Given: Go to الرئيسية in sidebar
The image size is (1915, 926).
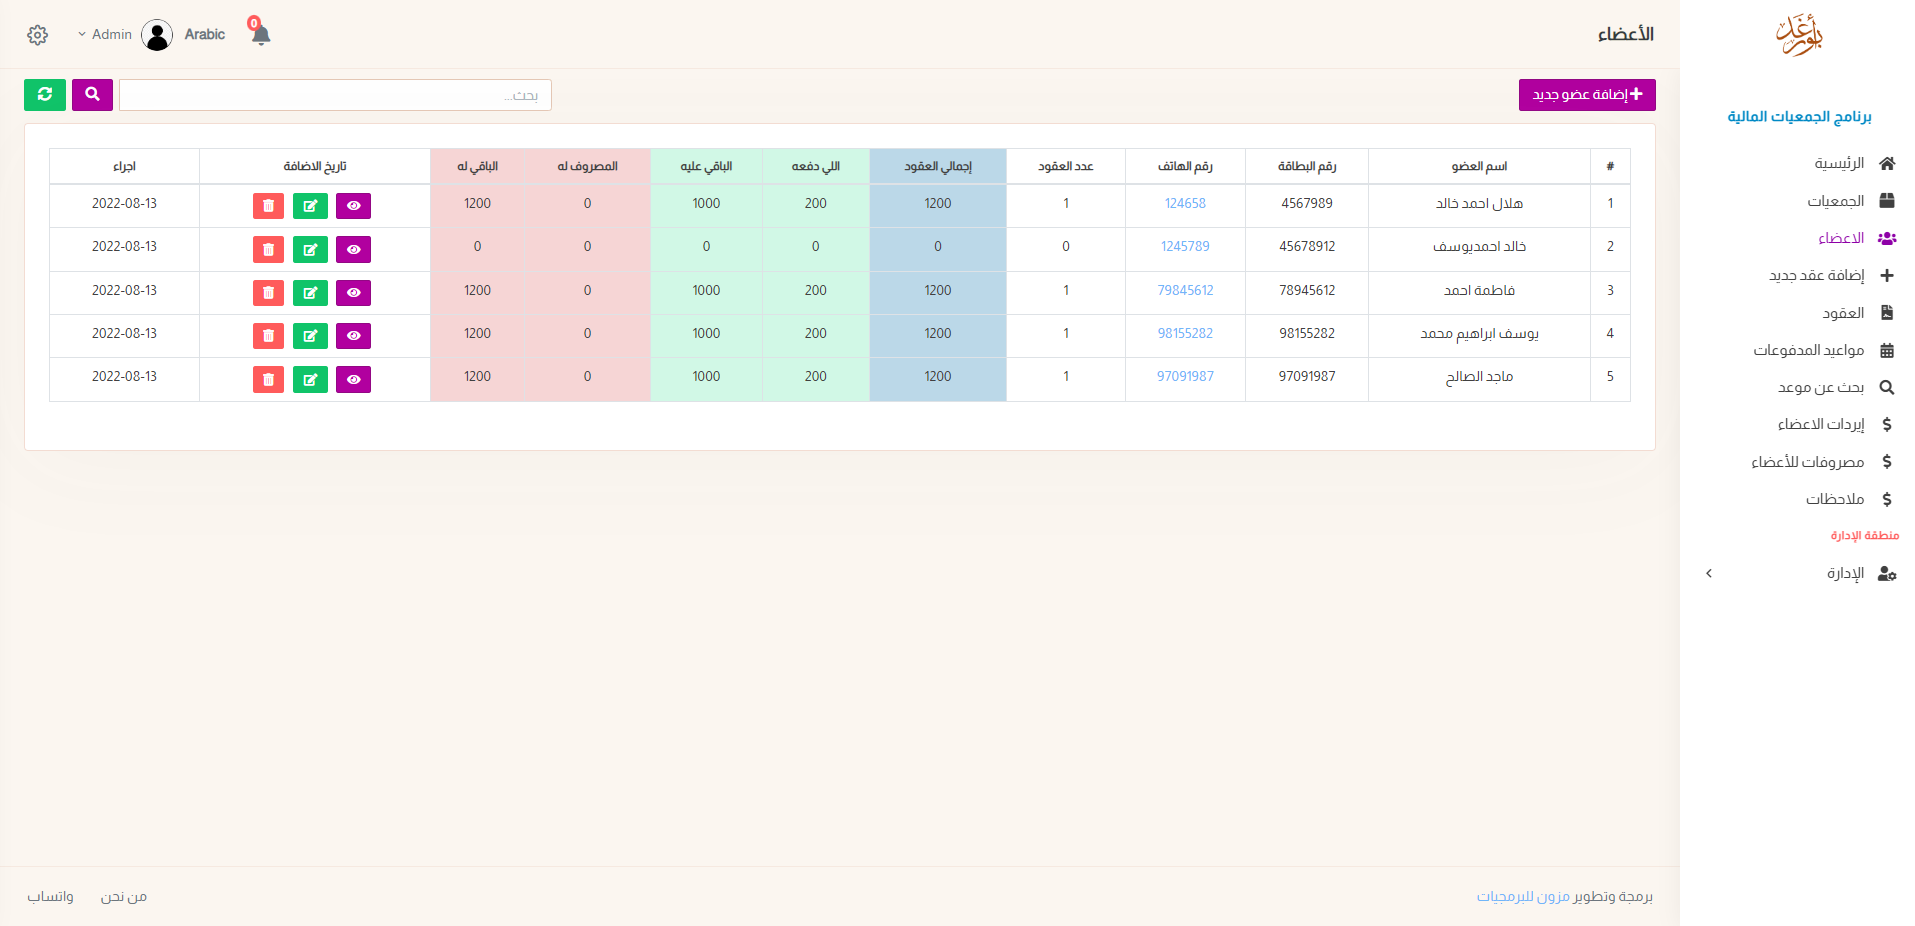Looking at the screenshot, I should 1839,163.
